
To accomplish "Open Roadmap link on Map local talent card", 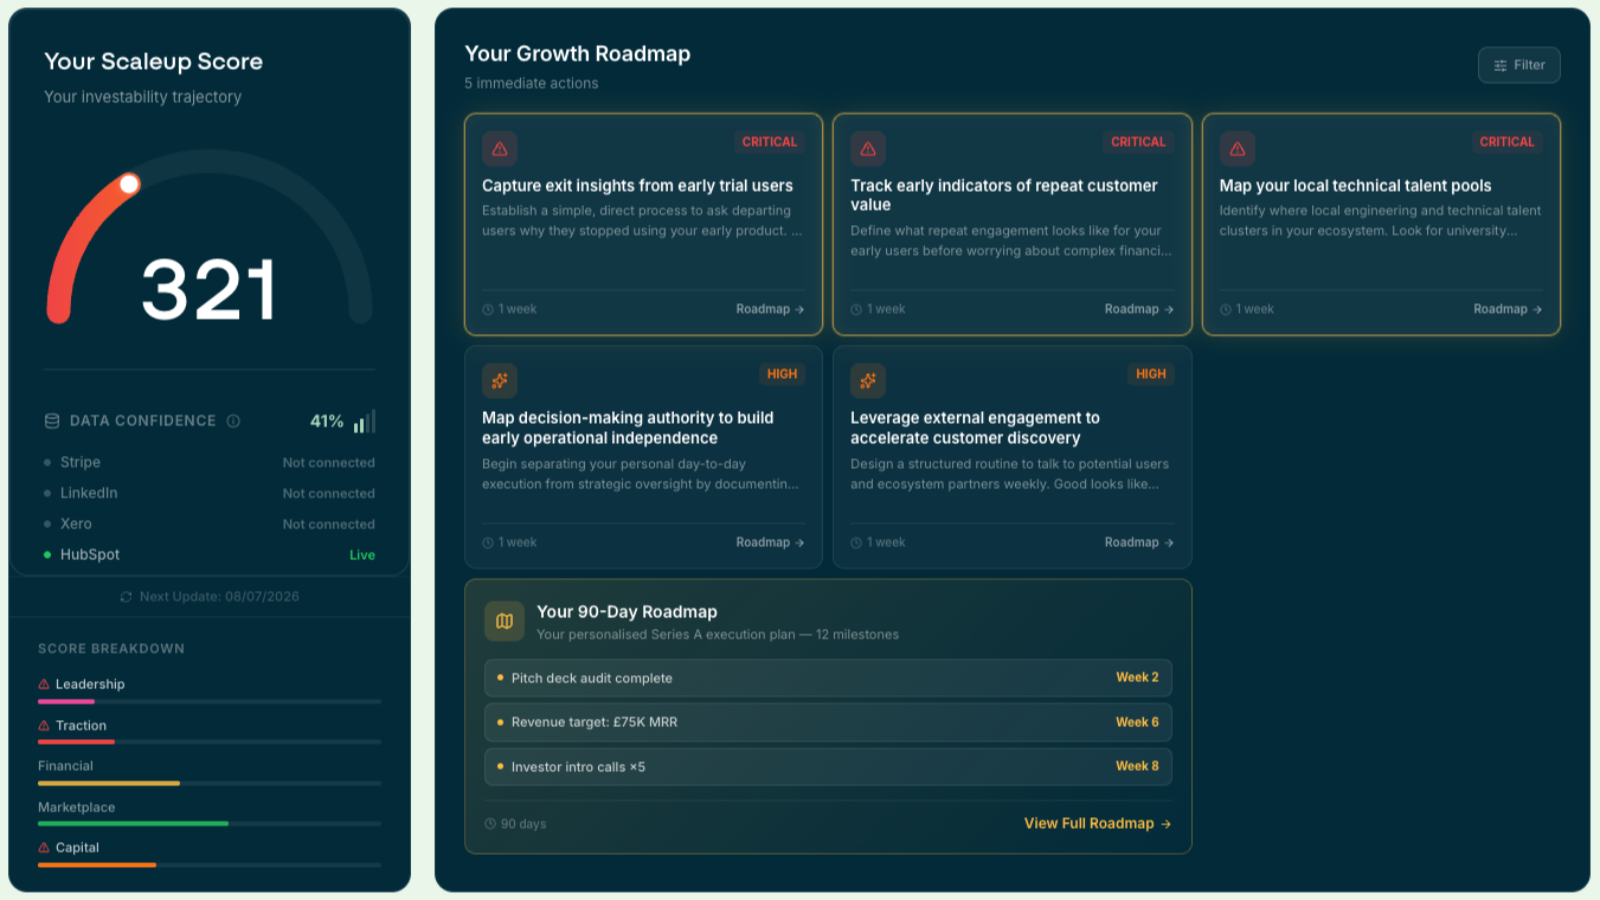I will [x=1507, y=309].
